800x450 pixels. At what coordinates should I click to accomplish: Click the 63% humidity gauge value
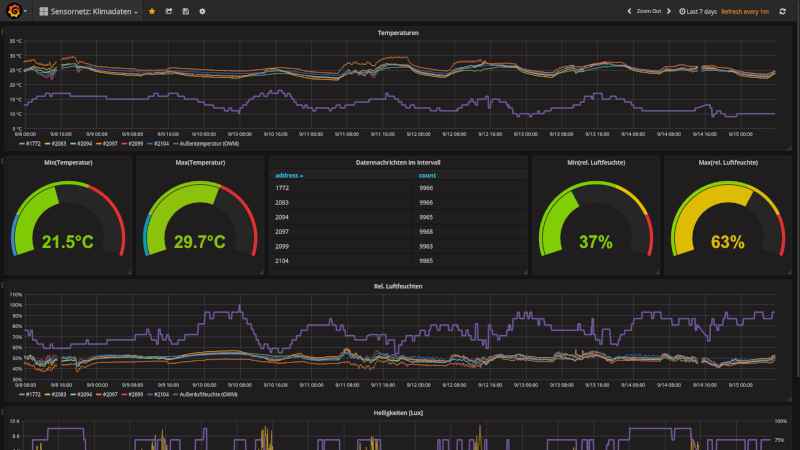click(728, 242)
